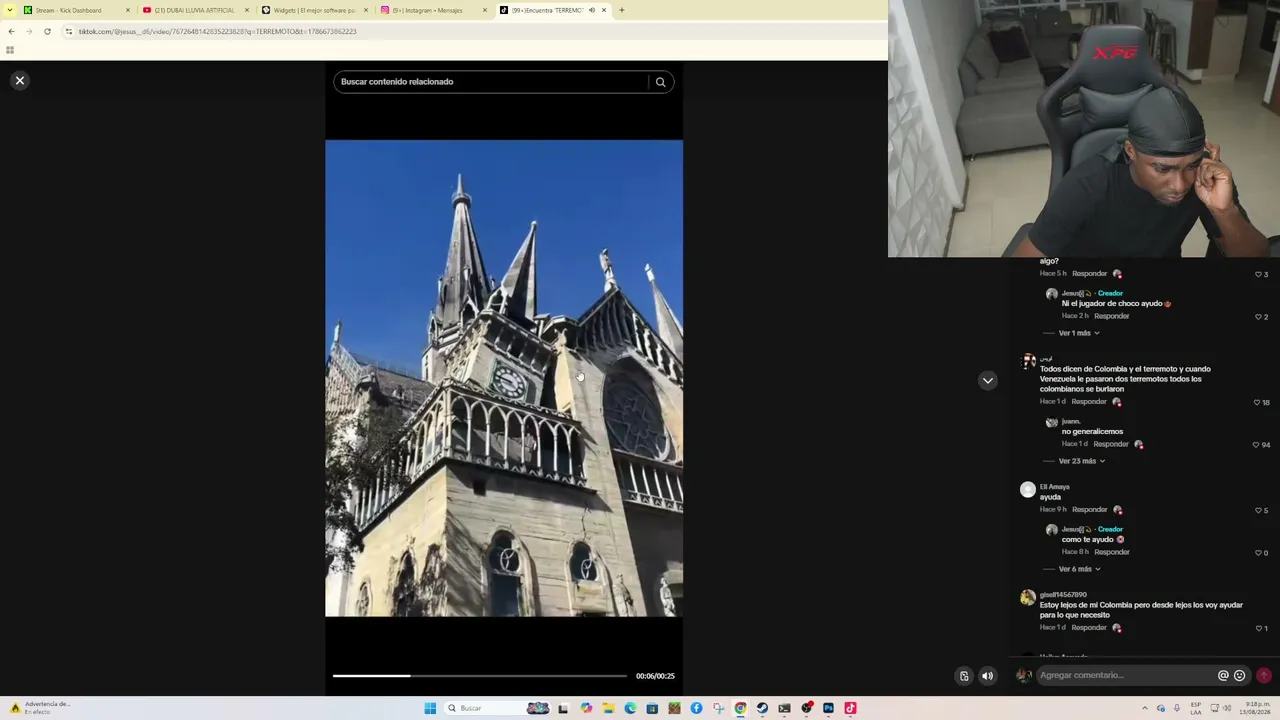Reply to the 'como te ayudo' comment

coord(1111,552)
